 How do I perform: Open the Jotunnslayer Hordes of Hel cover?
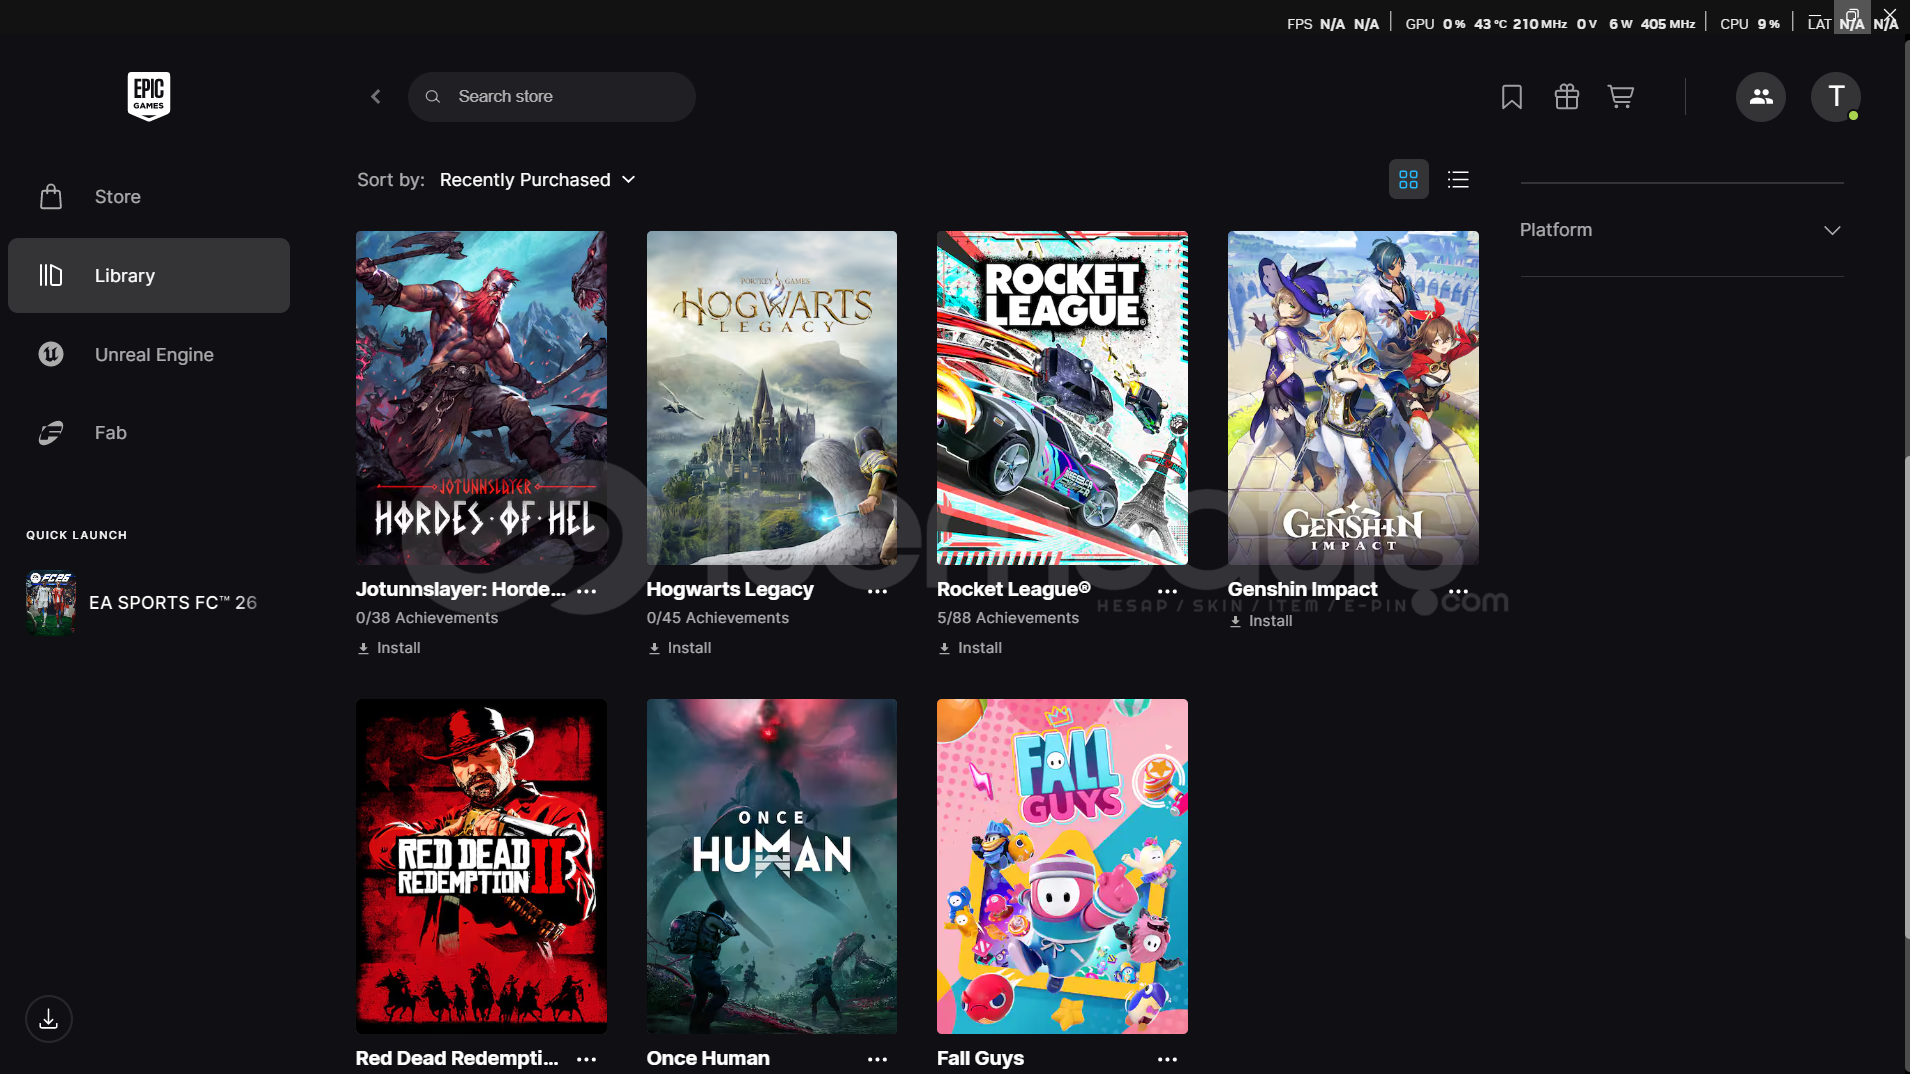tap(481, 398)
